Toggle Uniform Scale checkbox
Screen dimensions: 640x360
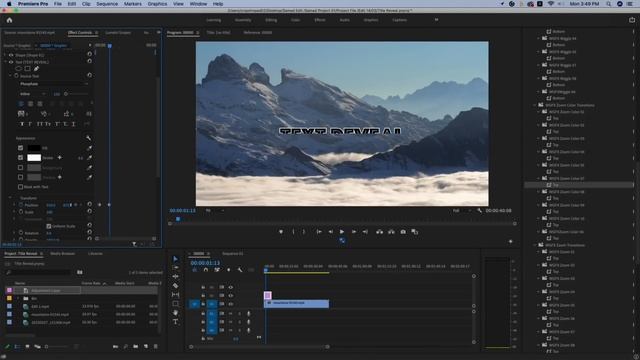49,226
